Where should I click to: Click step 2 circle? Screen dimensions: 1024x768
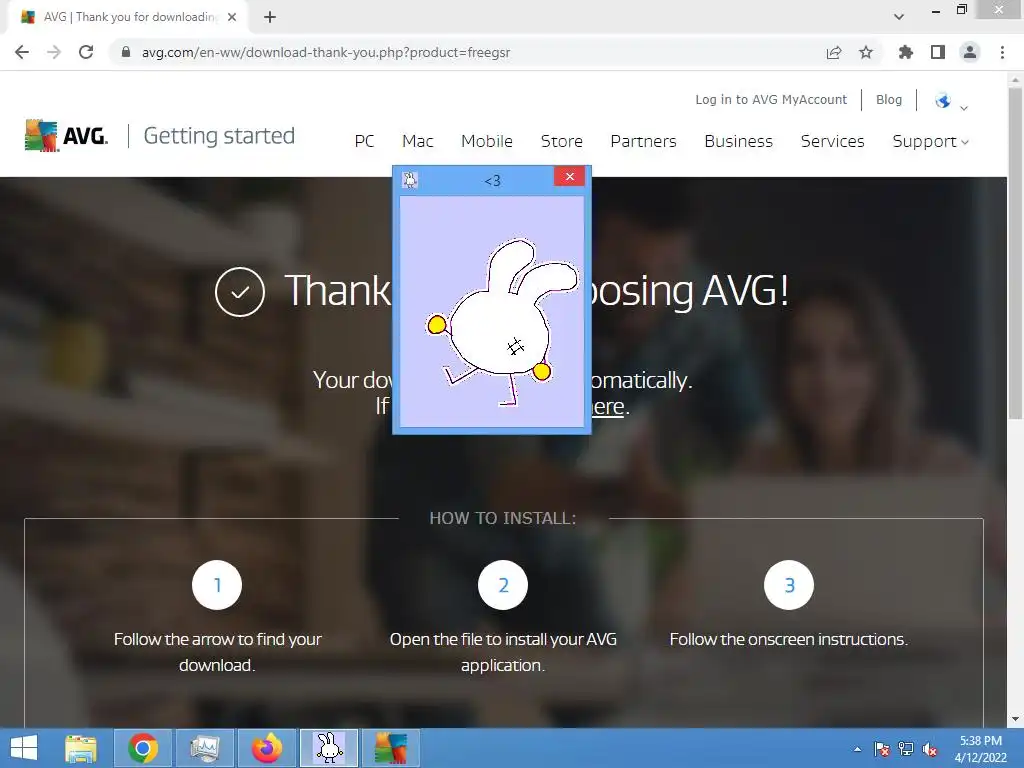503,584
